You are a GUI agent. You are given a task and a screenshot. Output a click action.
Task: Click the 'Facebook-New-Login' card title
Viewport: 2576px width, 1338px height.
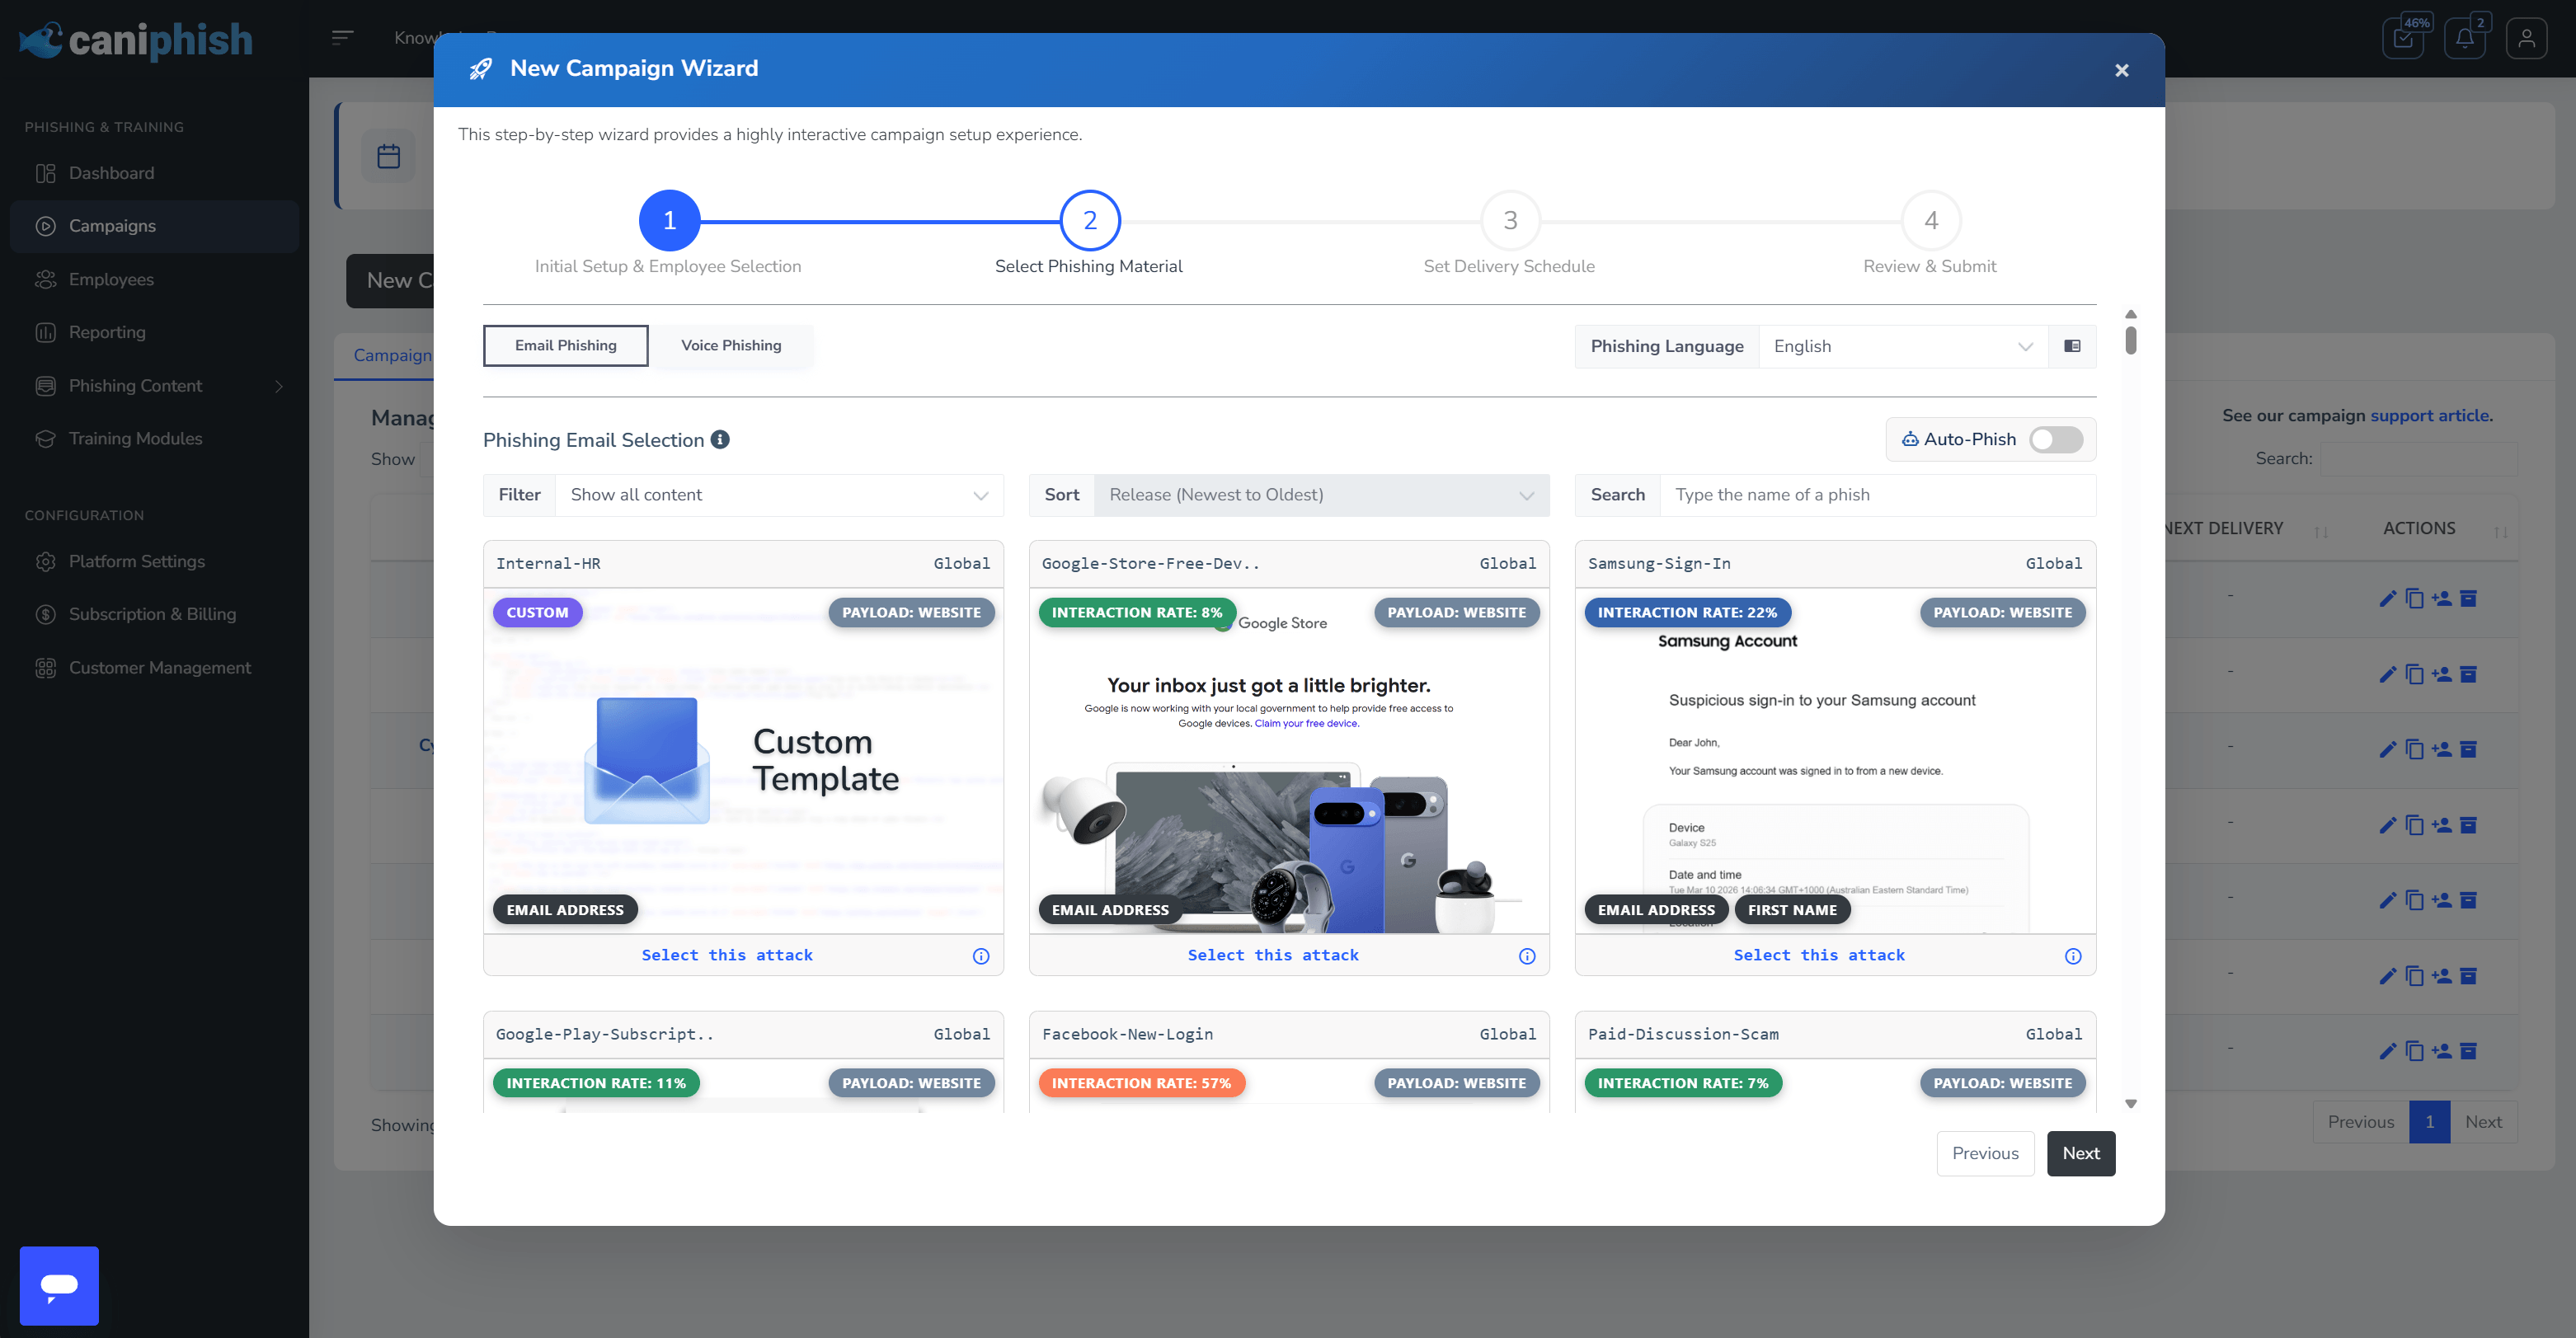click(1127, 1034)
